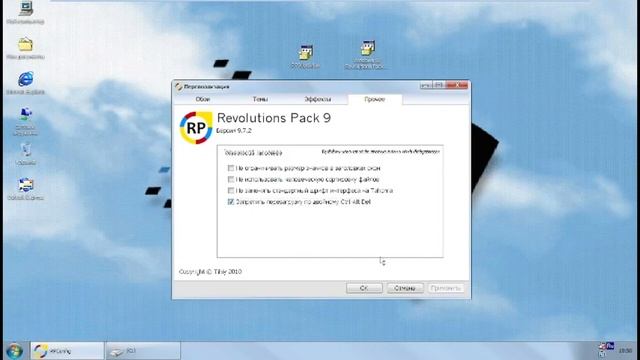Enable unlimited icon size in window titles
The height and width of the screenshot is (360, 640).
pos(231,168)
